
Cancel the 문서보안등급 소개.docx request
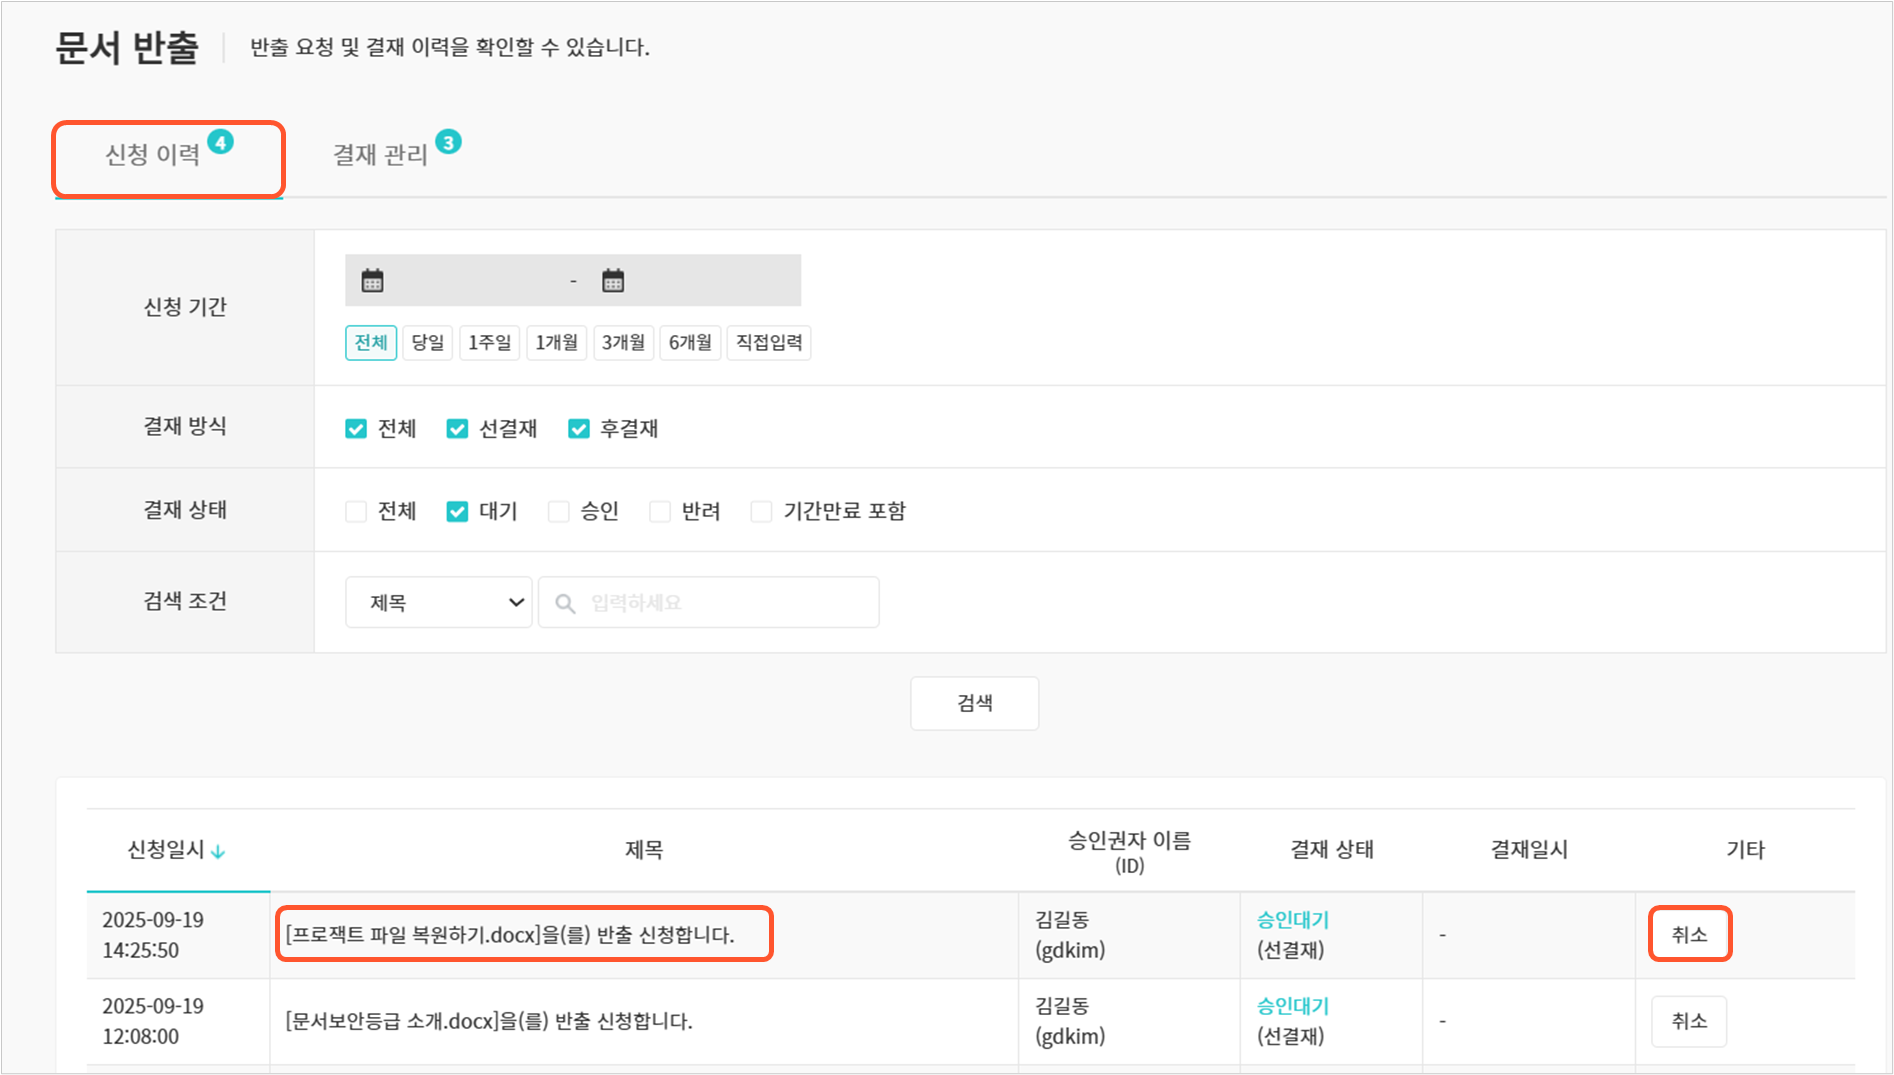click(x=1689, y=1021)
